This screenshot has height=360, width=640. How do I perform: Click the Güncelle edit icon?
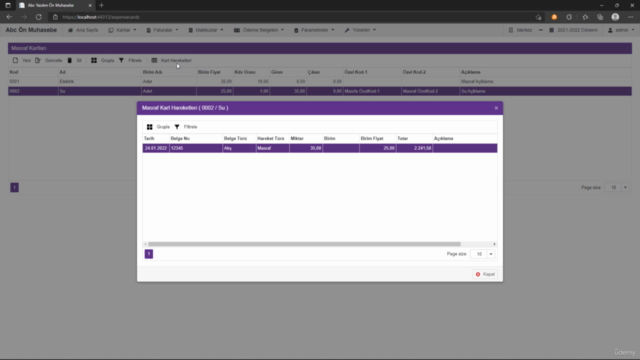point(38,60)
